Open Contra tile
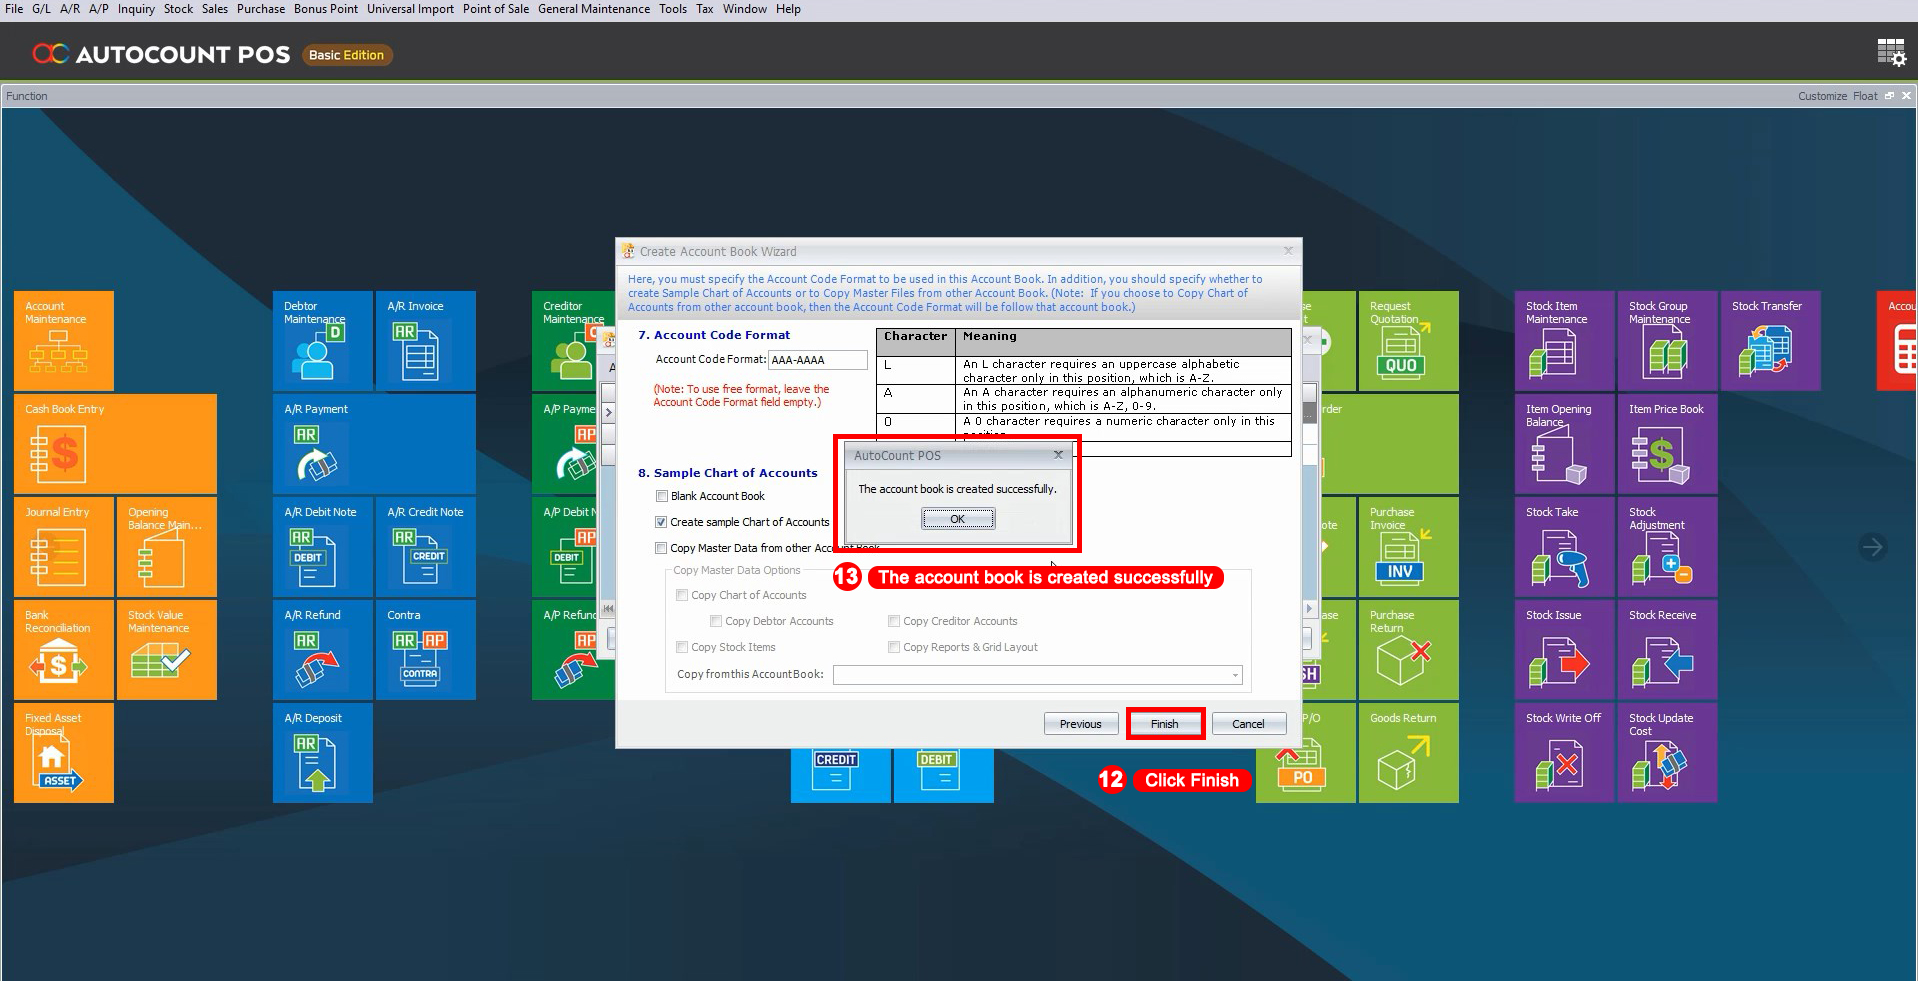 426,650
